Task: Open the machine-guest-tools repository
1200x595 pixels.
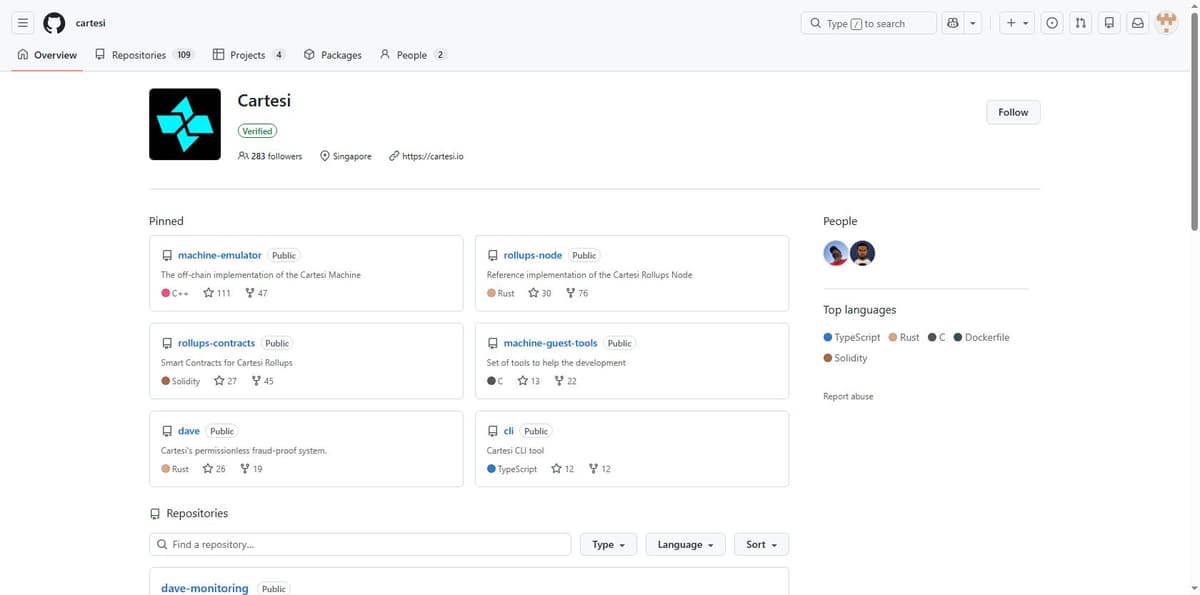Action: coord(550,343)
